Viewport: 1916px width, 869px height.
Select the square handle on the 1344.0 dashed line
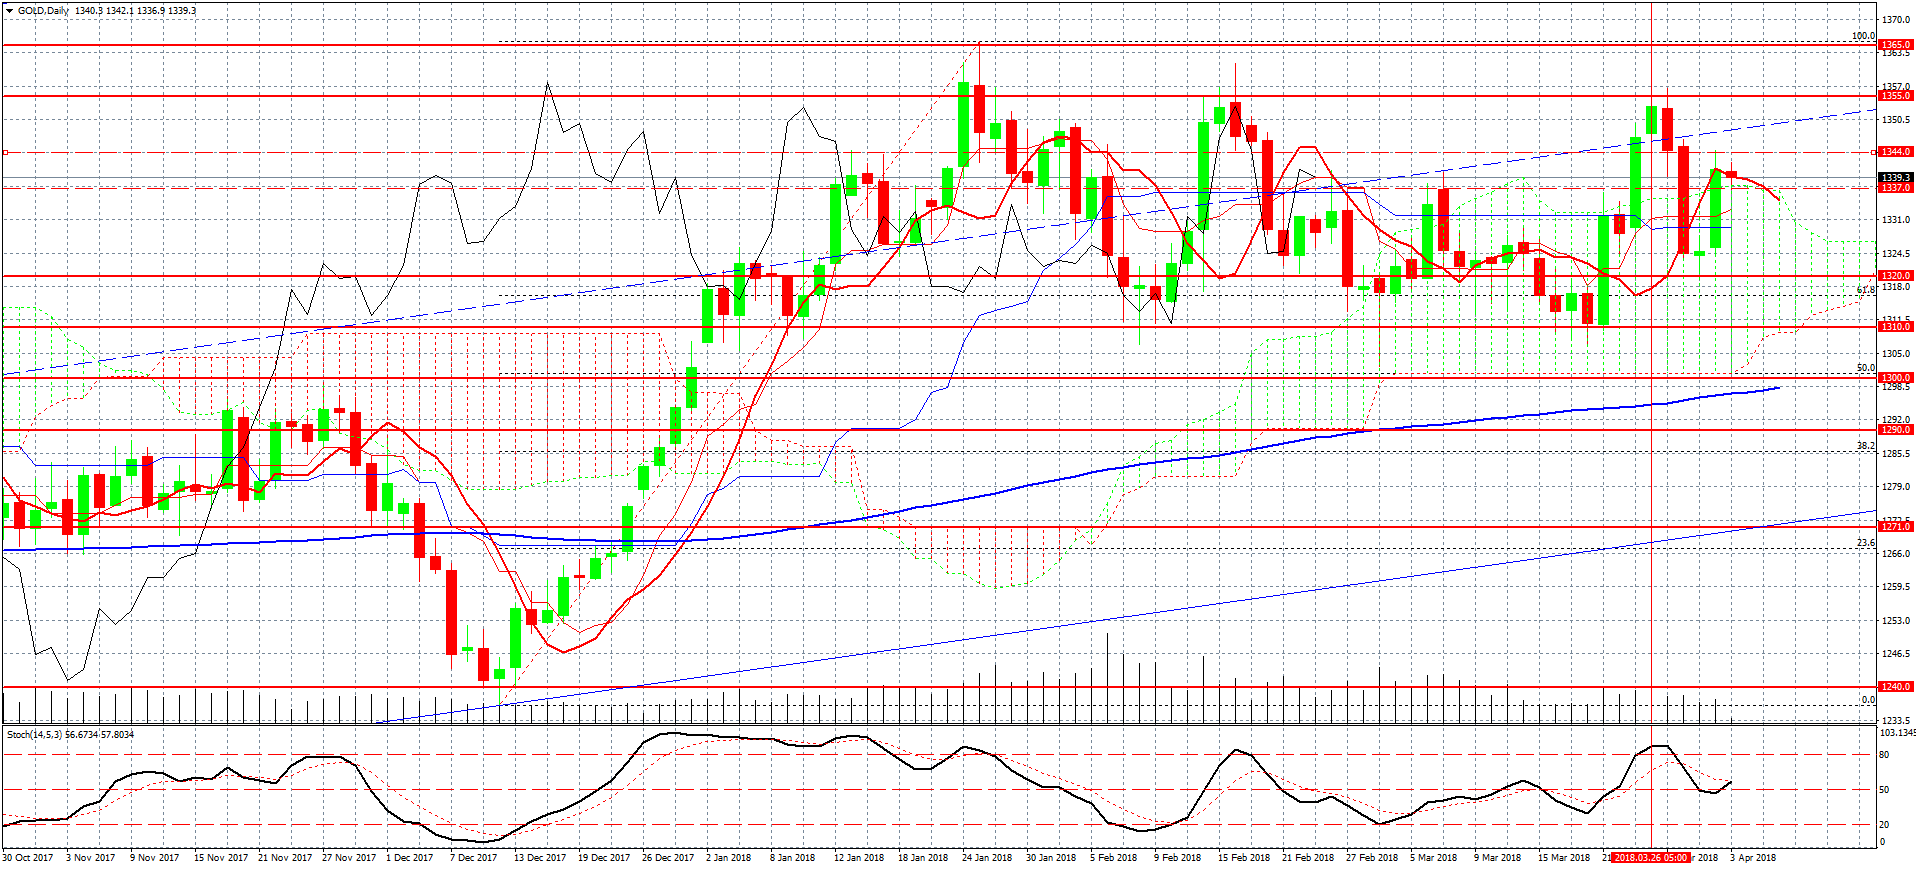coord(6,152)
